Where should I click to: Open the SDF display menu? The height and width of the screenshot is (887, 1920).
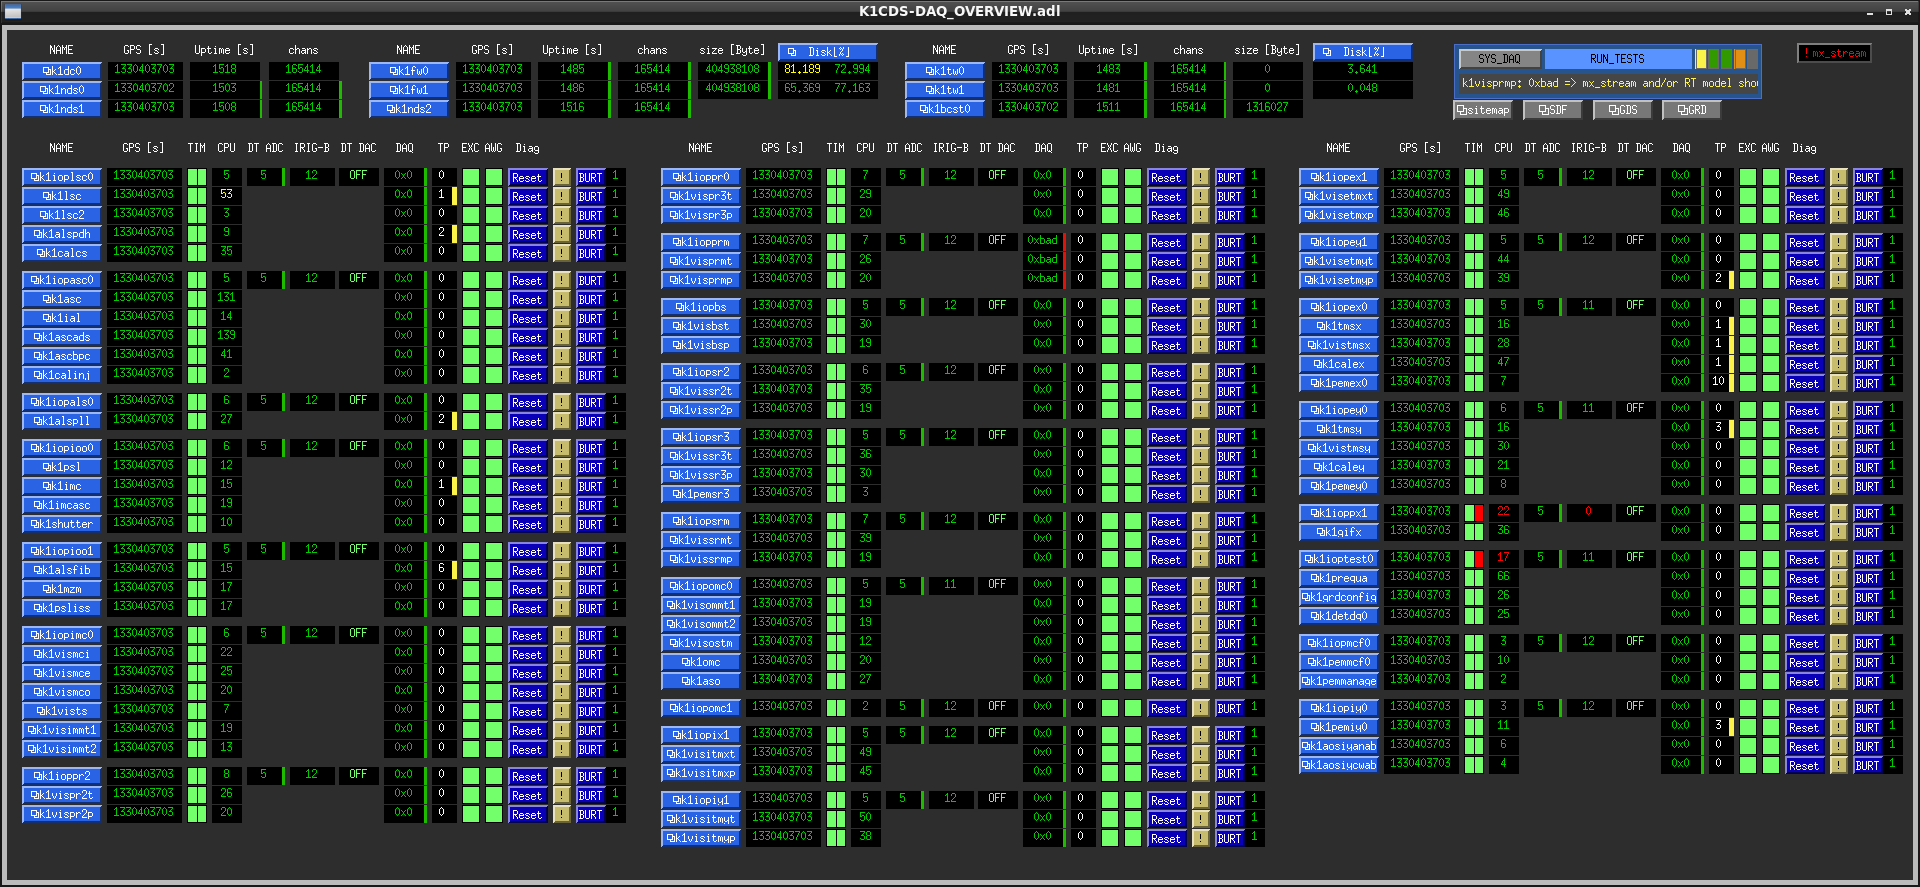1552,110
